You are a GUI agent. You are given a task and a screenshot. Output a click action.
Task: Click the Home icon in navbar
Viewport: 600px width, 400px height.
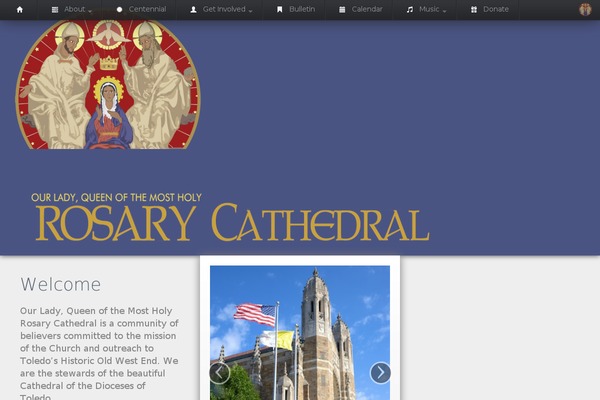pyautogui.click(x=20, y=10)
